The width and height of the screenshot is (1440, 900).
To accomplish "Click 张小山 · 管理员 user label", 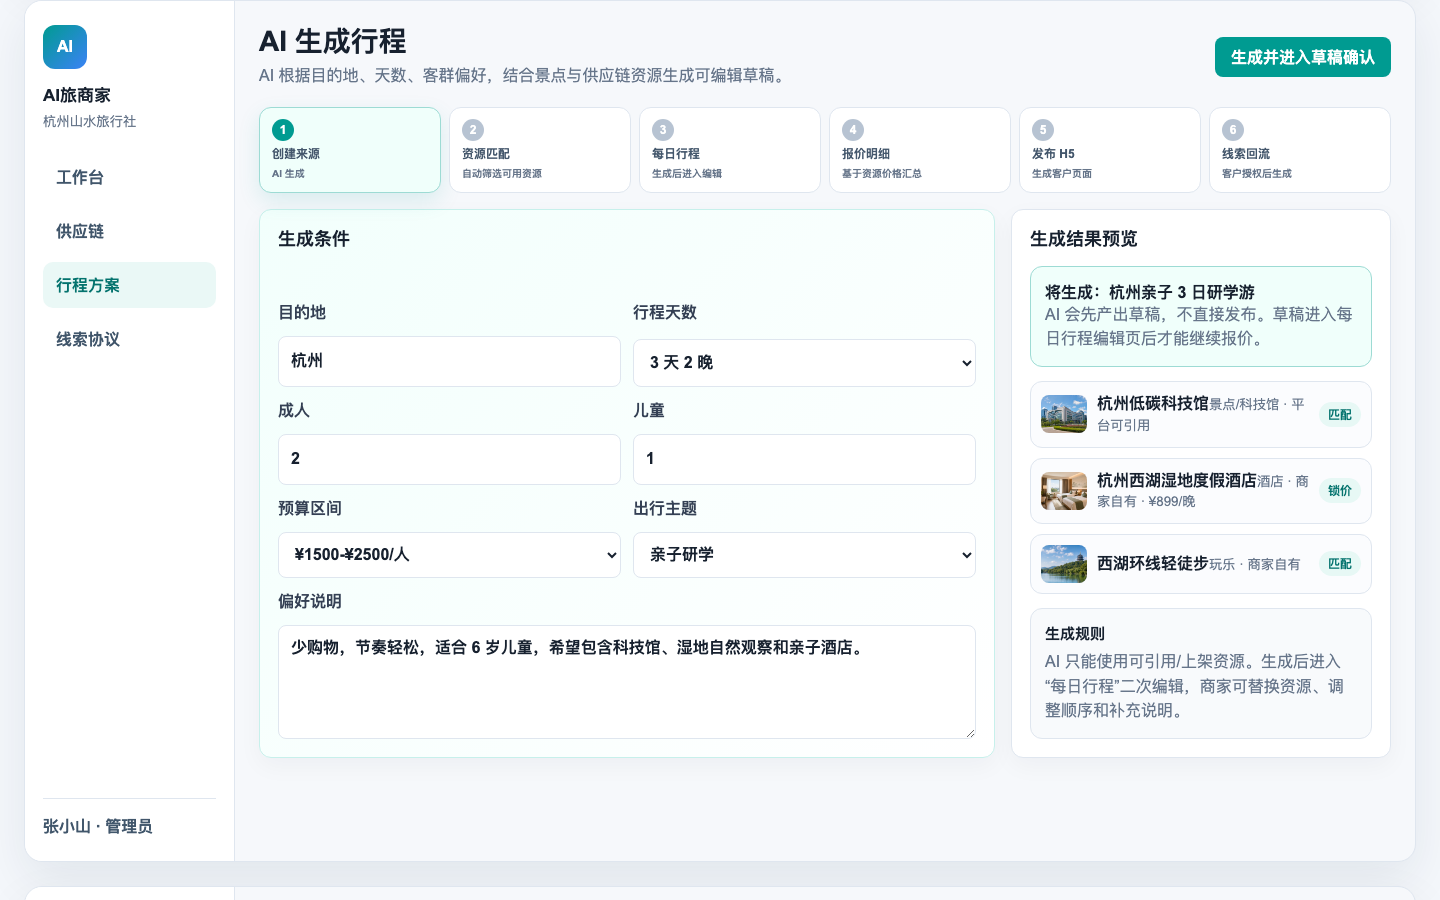I will click(98, 826).
